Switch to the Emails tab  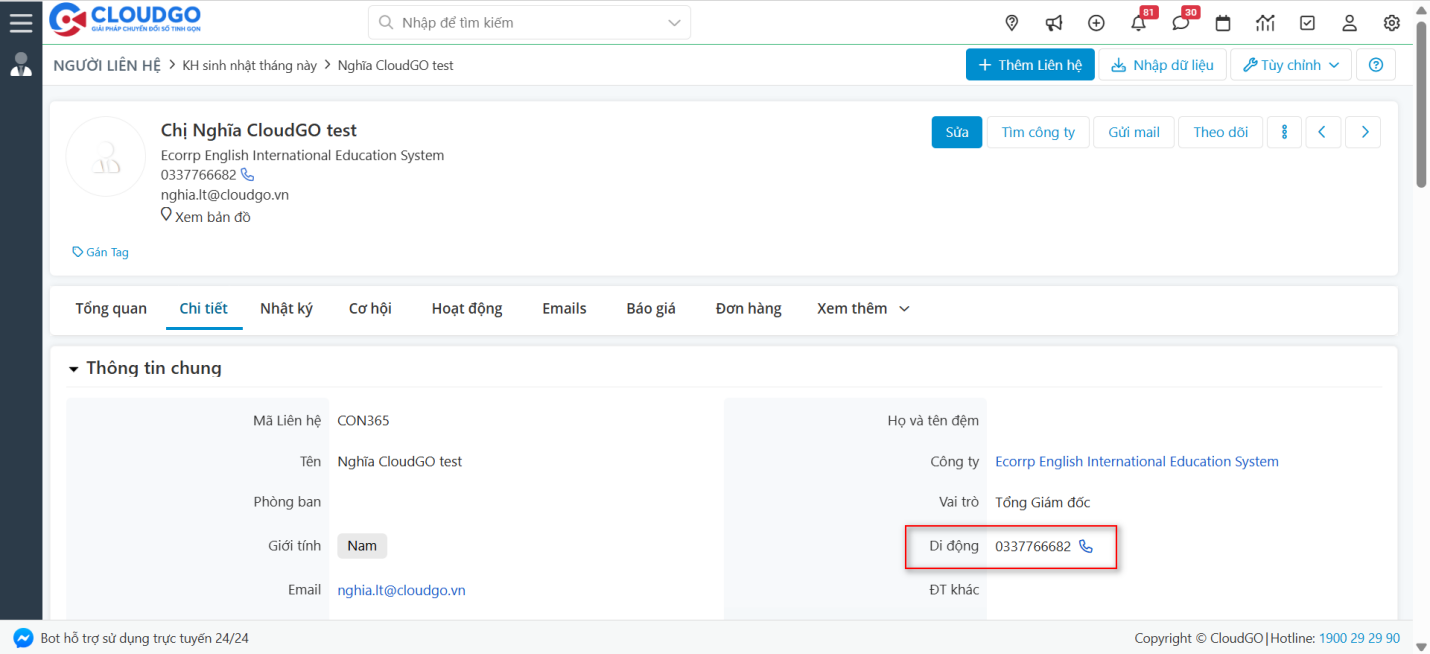point(563,308)
